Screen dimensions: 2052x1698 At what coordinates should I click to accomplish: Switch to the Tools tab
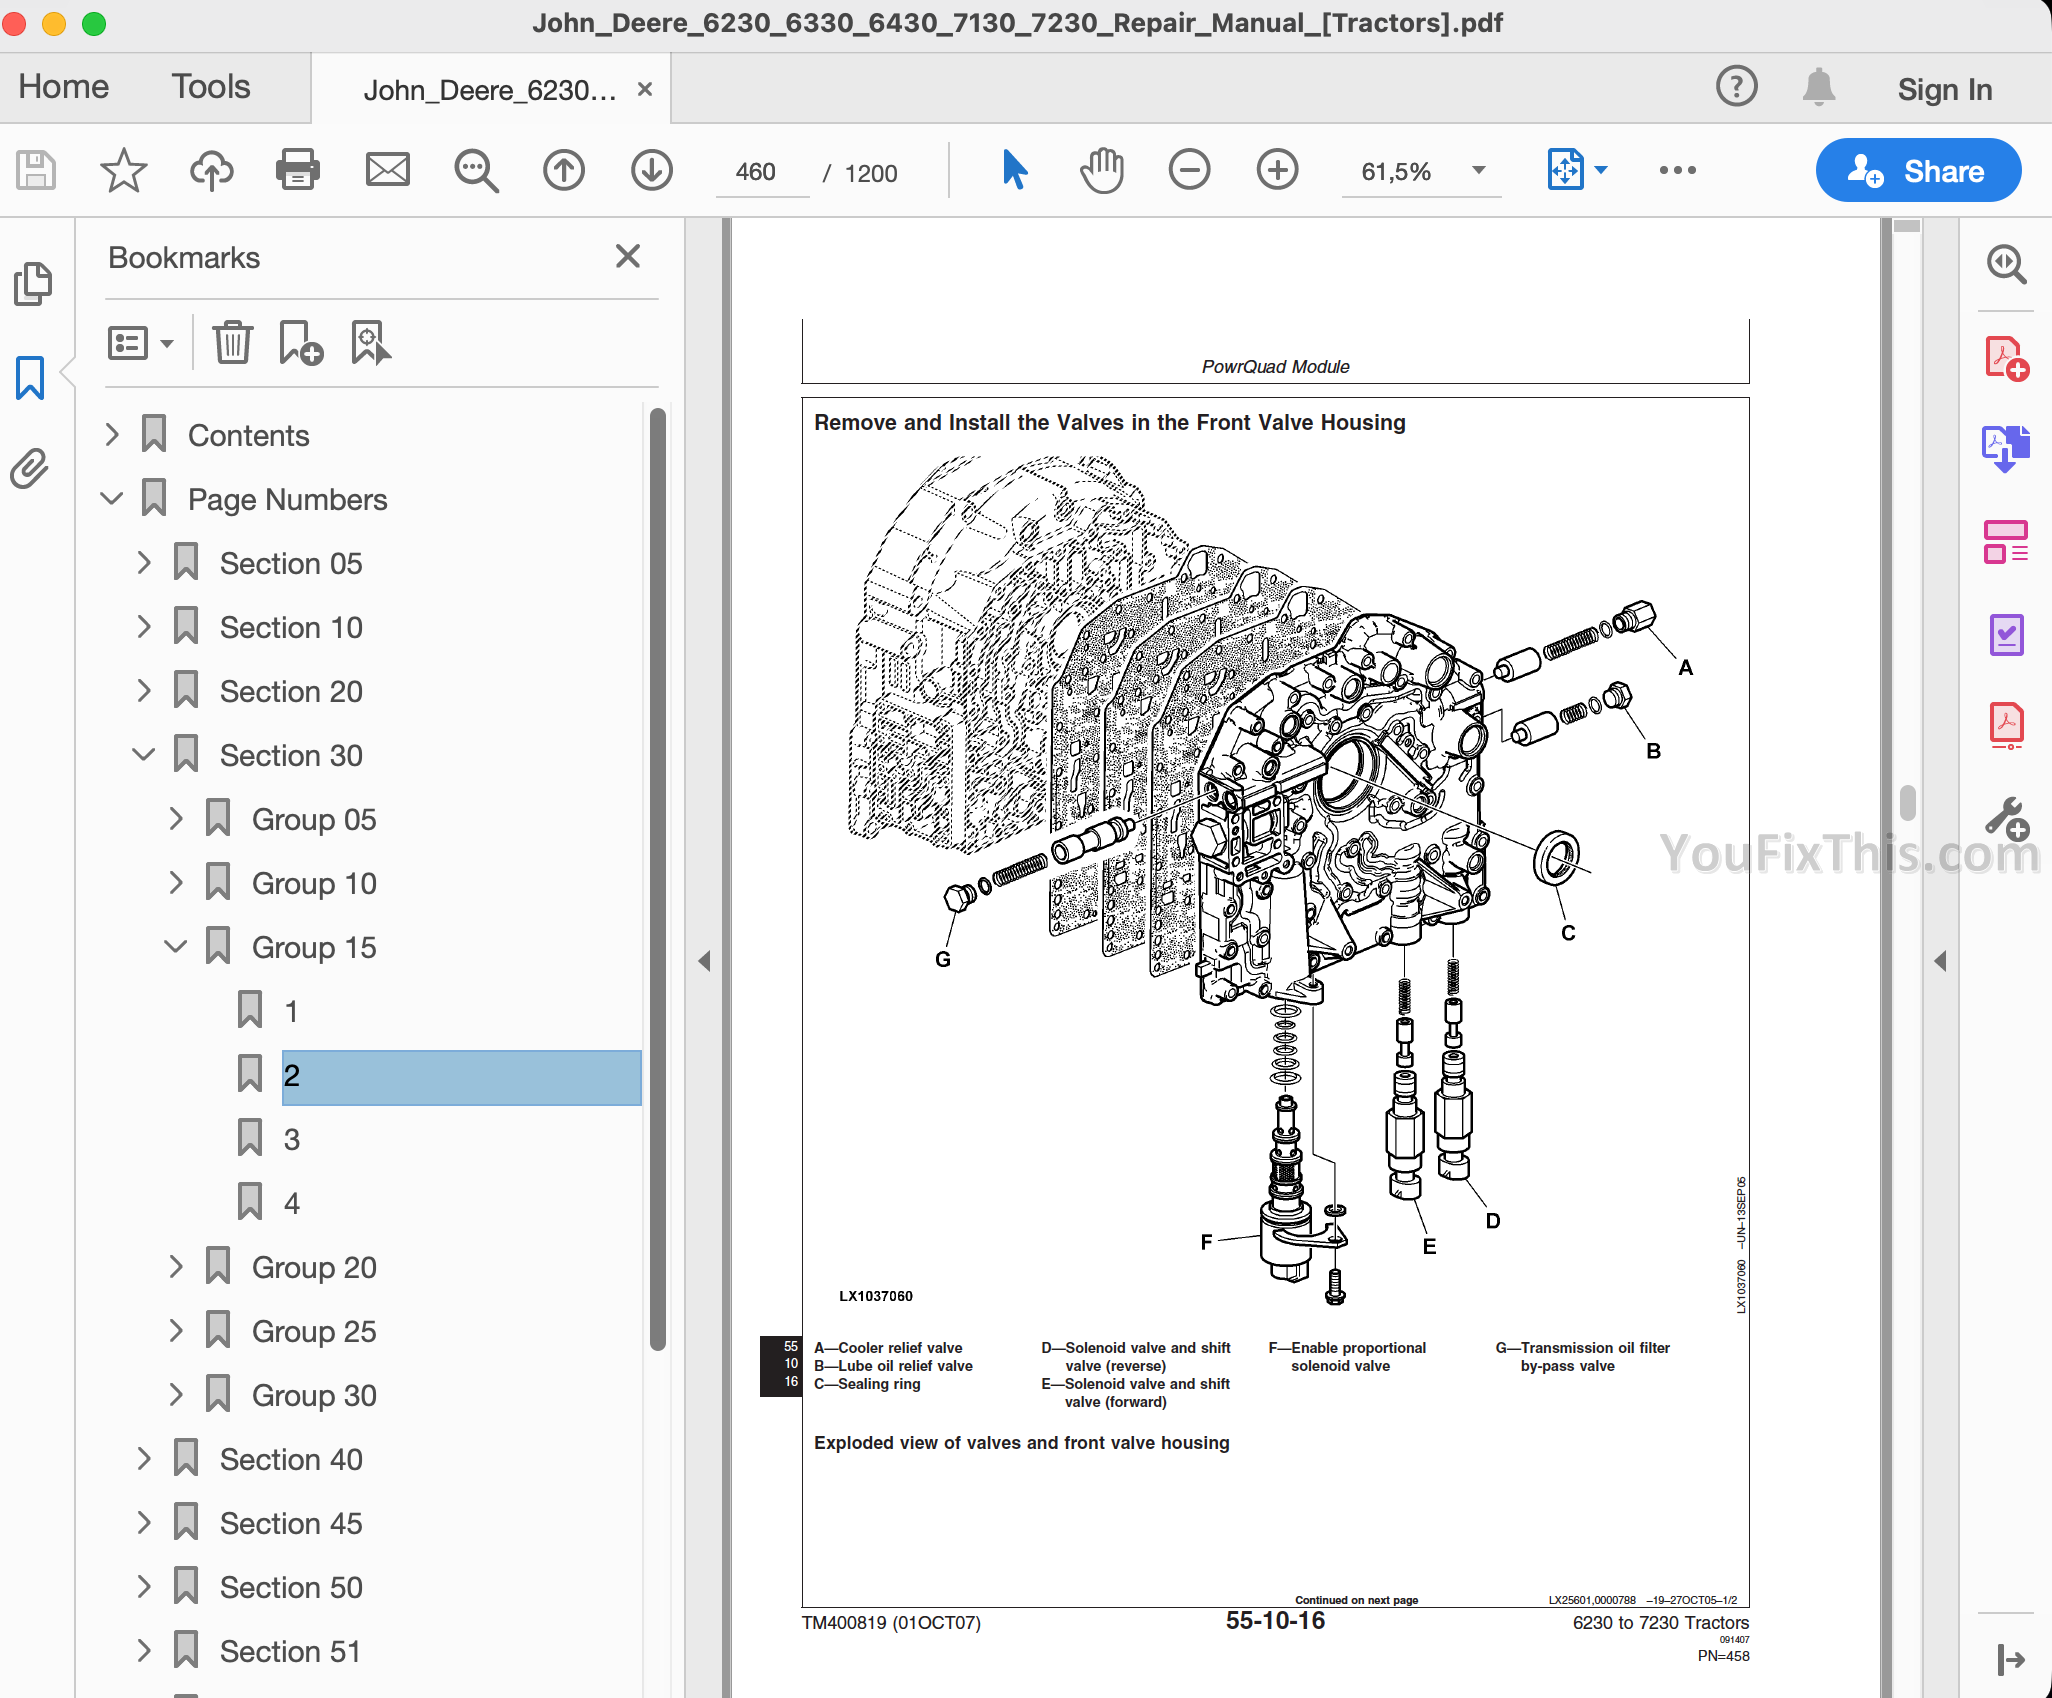click(x=210, y=87)
